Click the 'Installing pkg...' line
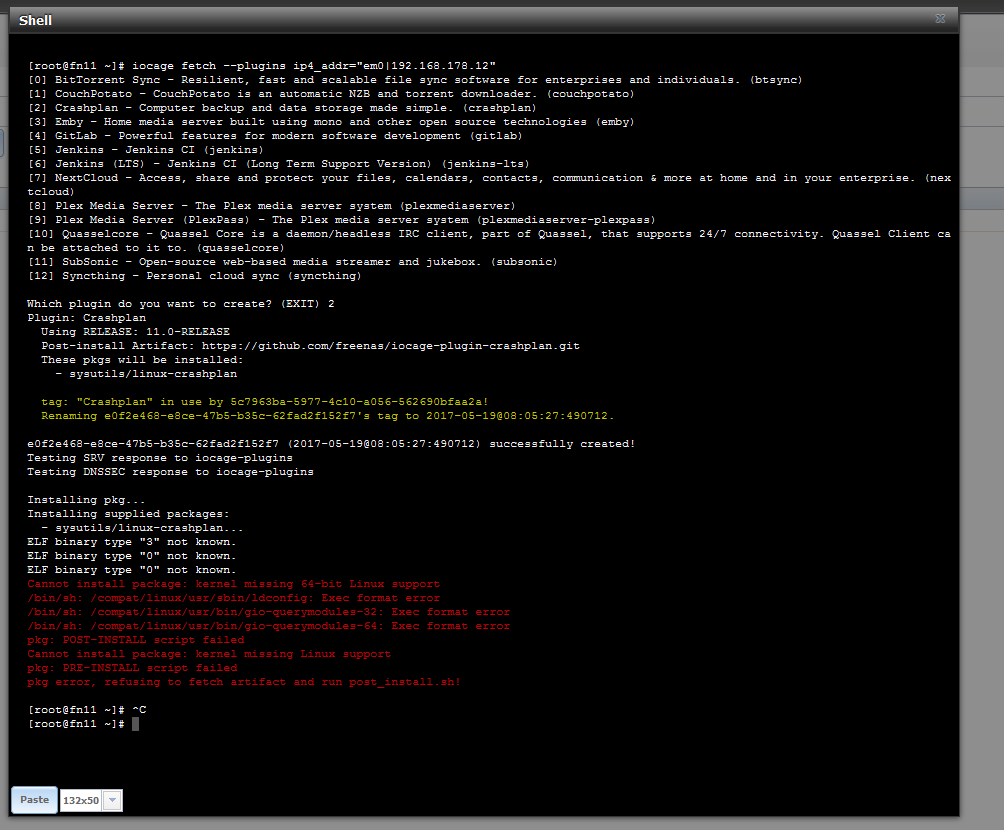The image size is (1004, 830). point(86,500)
